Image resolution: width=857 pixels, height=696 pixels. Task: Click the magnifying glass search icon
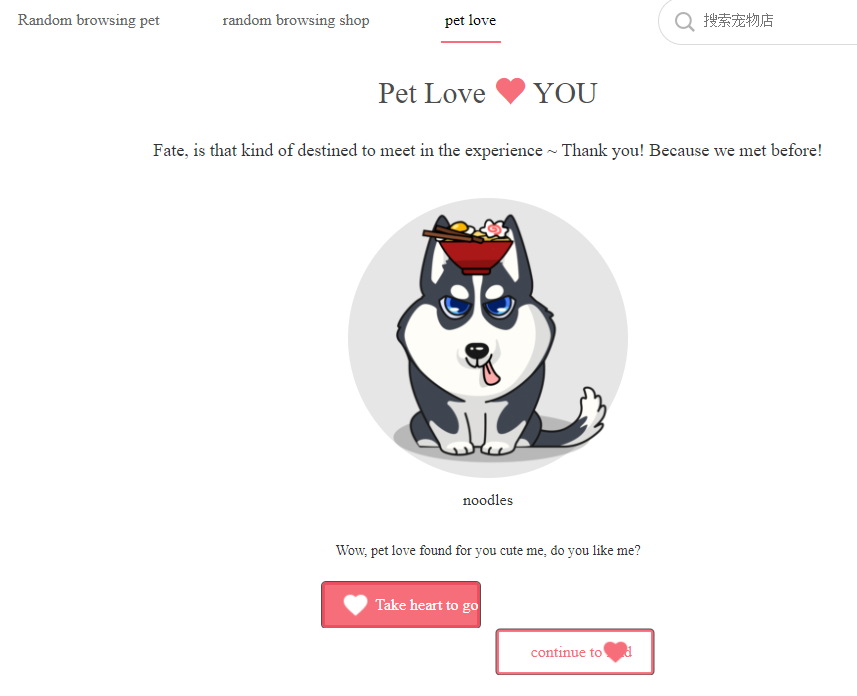pyautogui.click(x=684, y=21)
